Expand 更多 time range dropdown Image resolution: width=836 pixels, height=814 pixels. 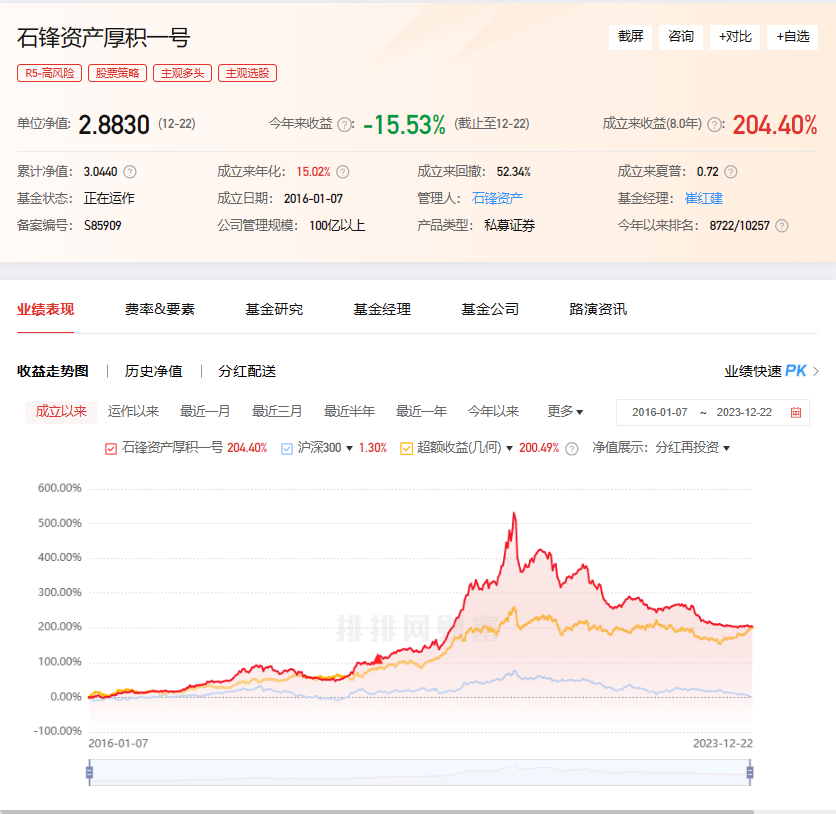565,412
